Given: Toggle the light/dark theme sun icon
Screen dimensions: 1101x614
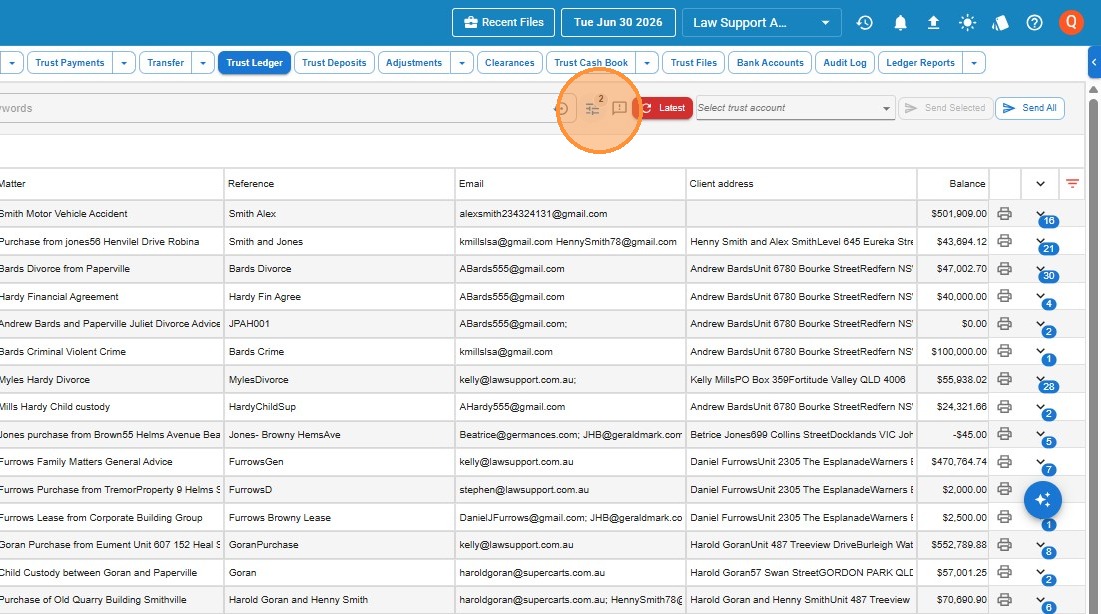Looking at the screenshot, I should click(967, 22).
